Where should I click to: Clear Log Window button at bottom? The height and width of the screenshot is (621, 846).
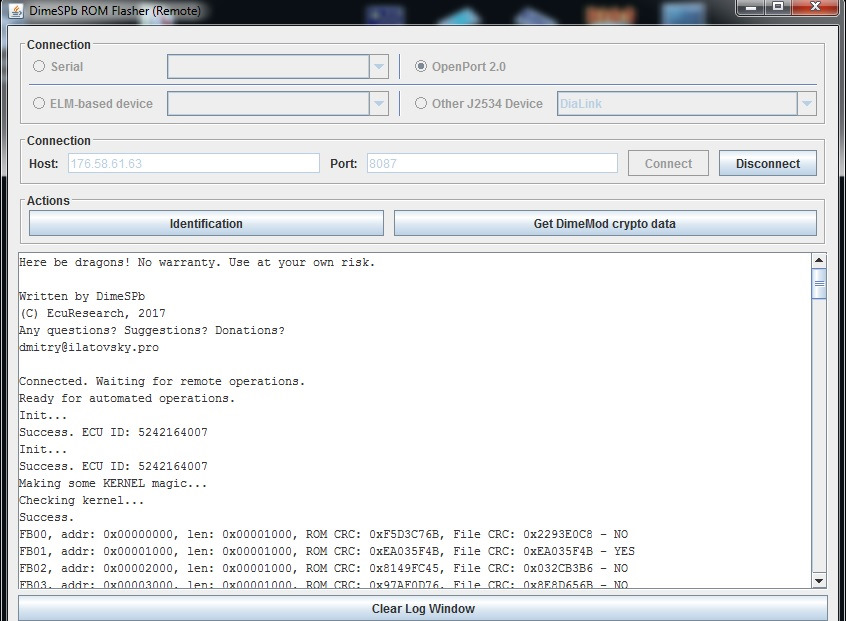423,609
